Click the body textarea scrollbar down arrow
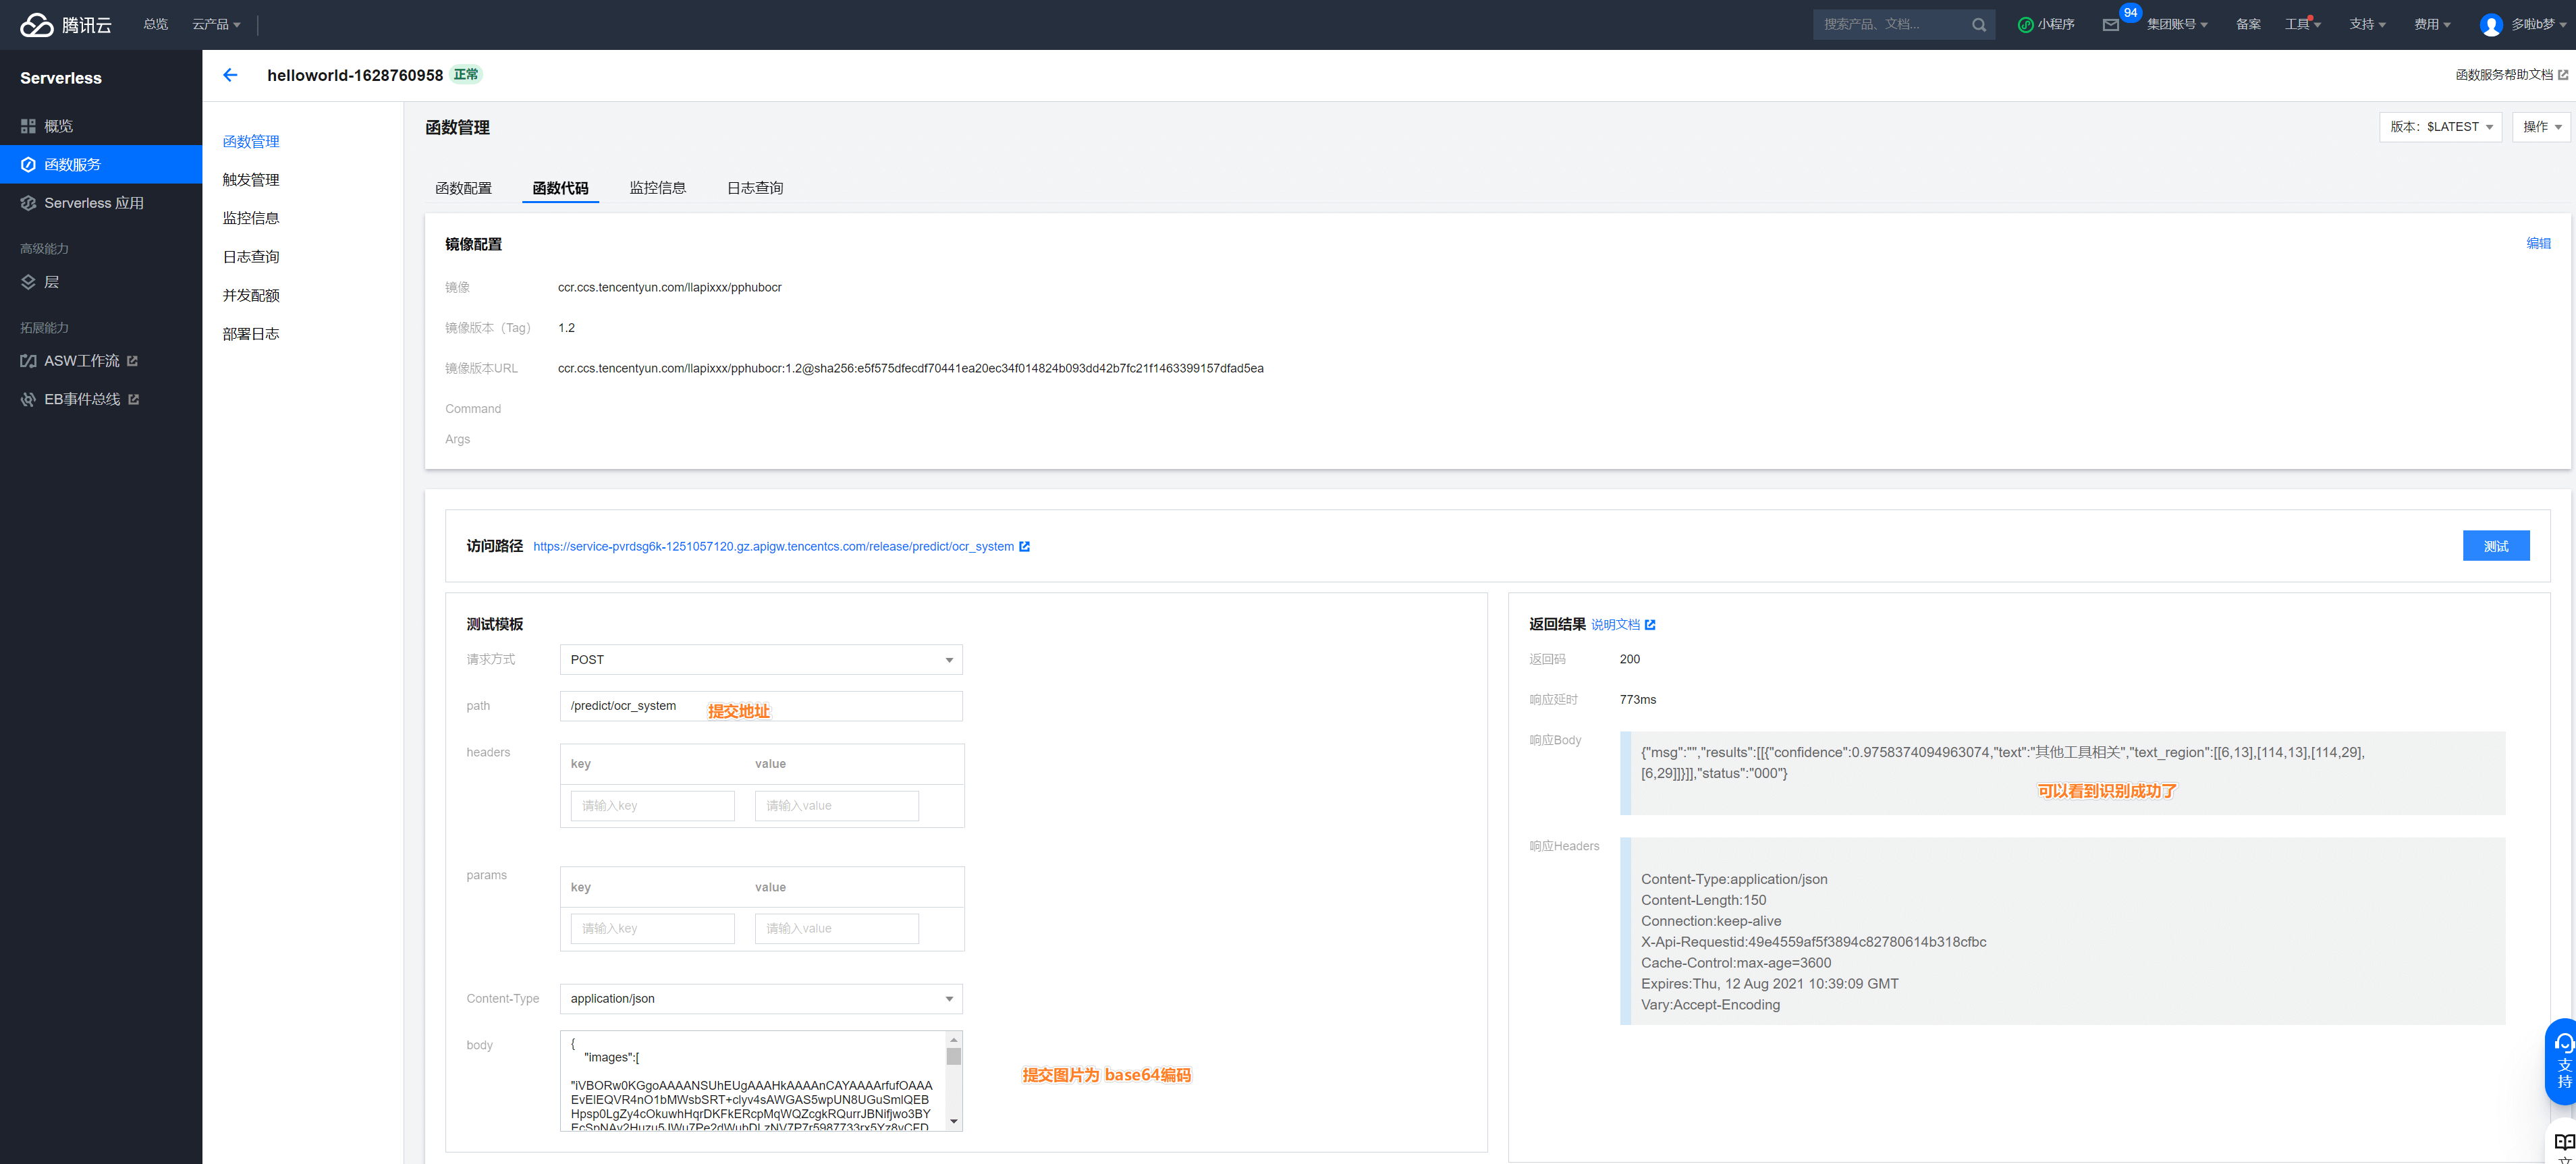Screen dimensions: 2576x1164 (953, 1122)
